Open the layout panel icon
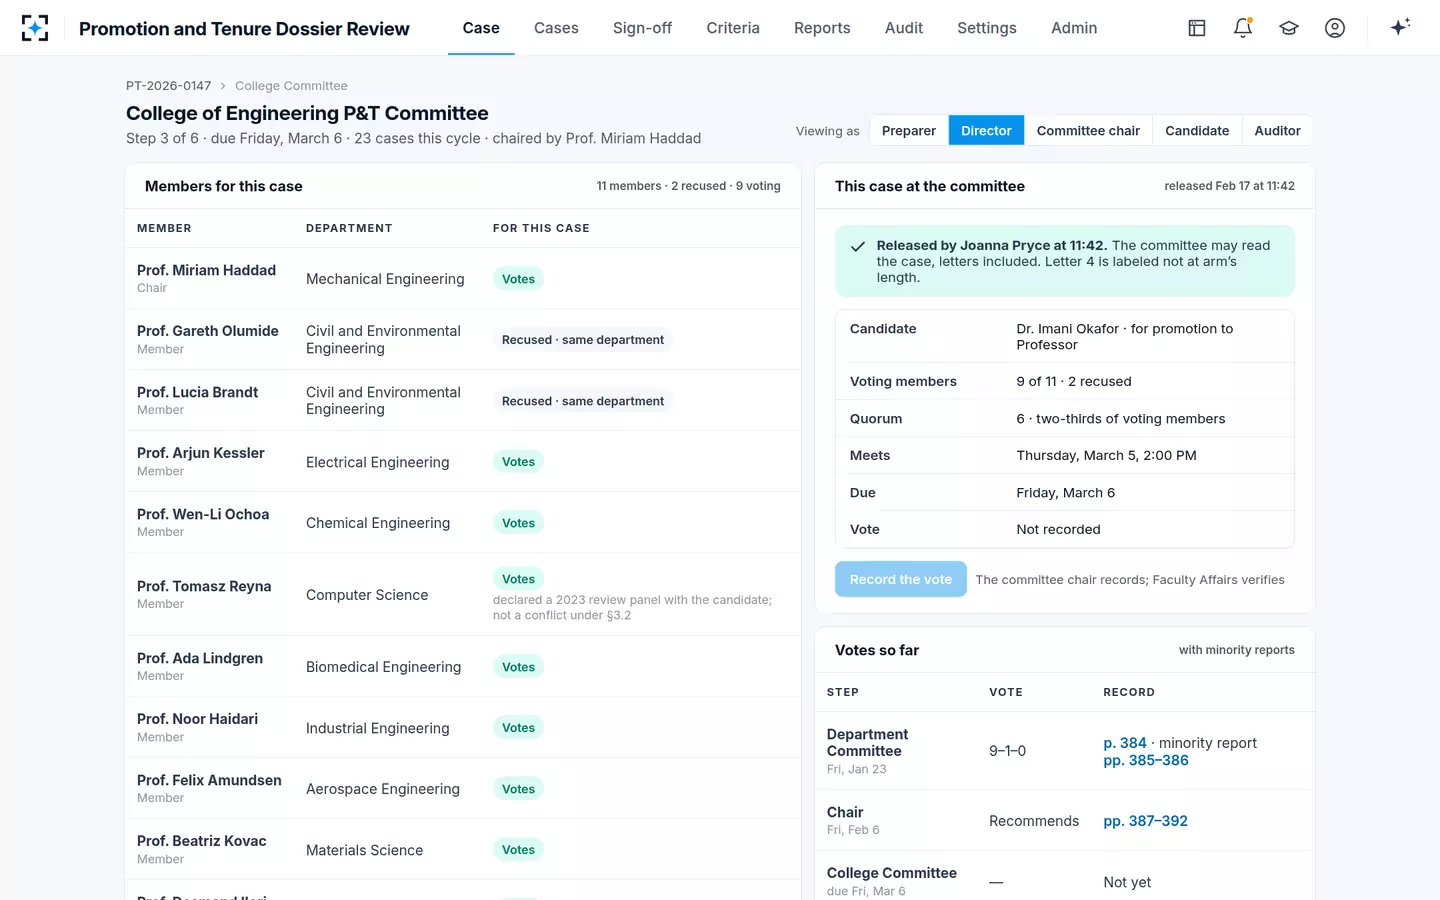The width and height of the screenshot is (1440, 900). 1197,28
